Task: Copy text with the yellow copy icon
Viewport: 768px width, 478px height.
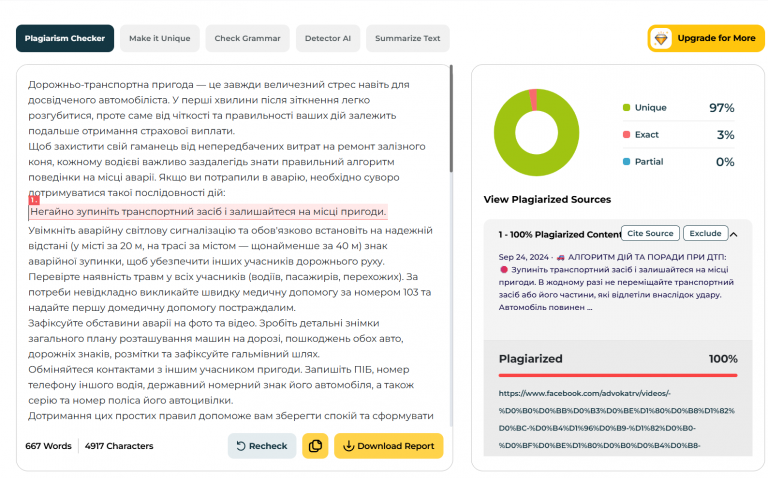Action: (315, 446)
